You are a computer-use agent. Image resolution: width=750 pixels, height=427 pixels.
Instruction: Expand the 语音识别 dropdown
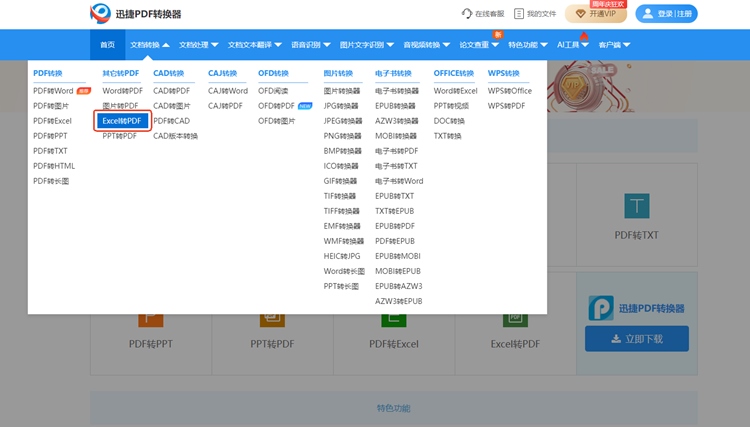tap(311, 45)
